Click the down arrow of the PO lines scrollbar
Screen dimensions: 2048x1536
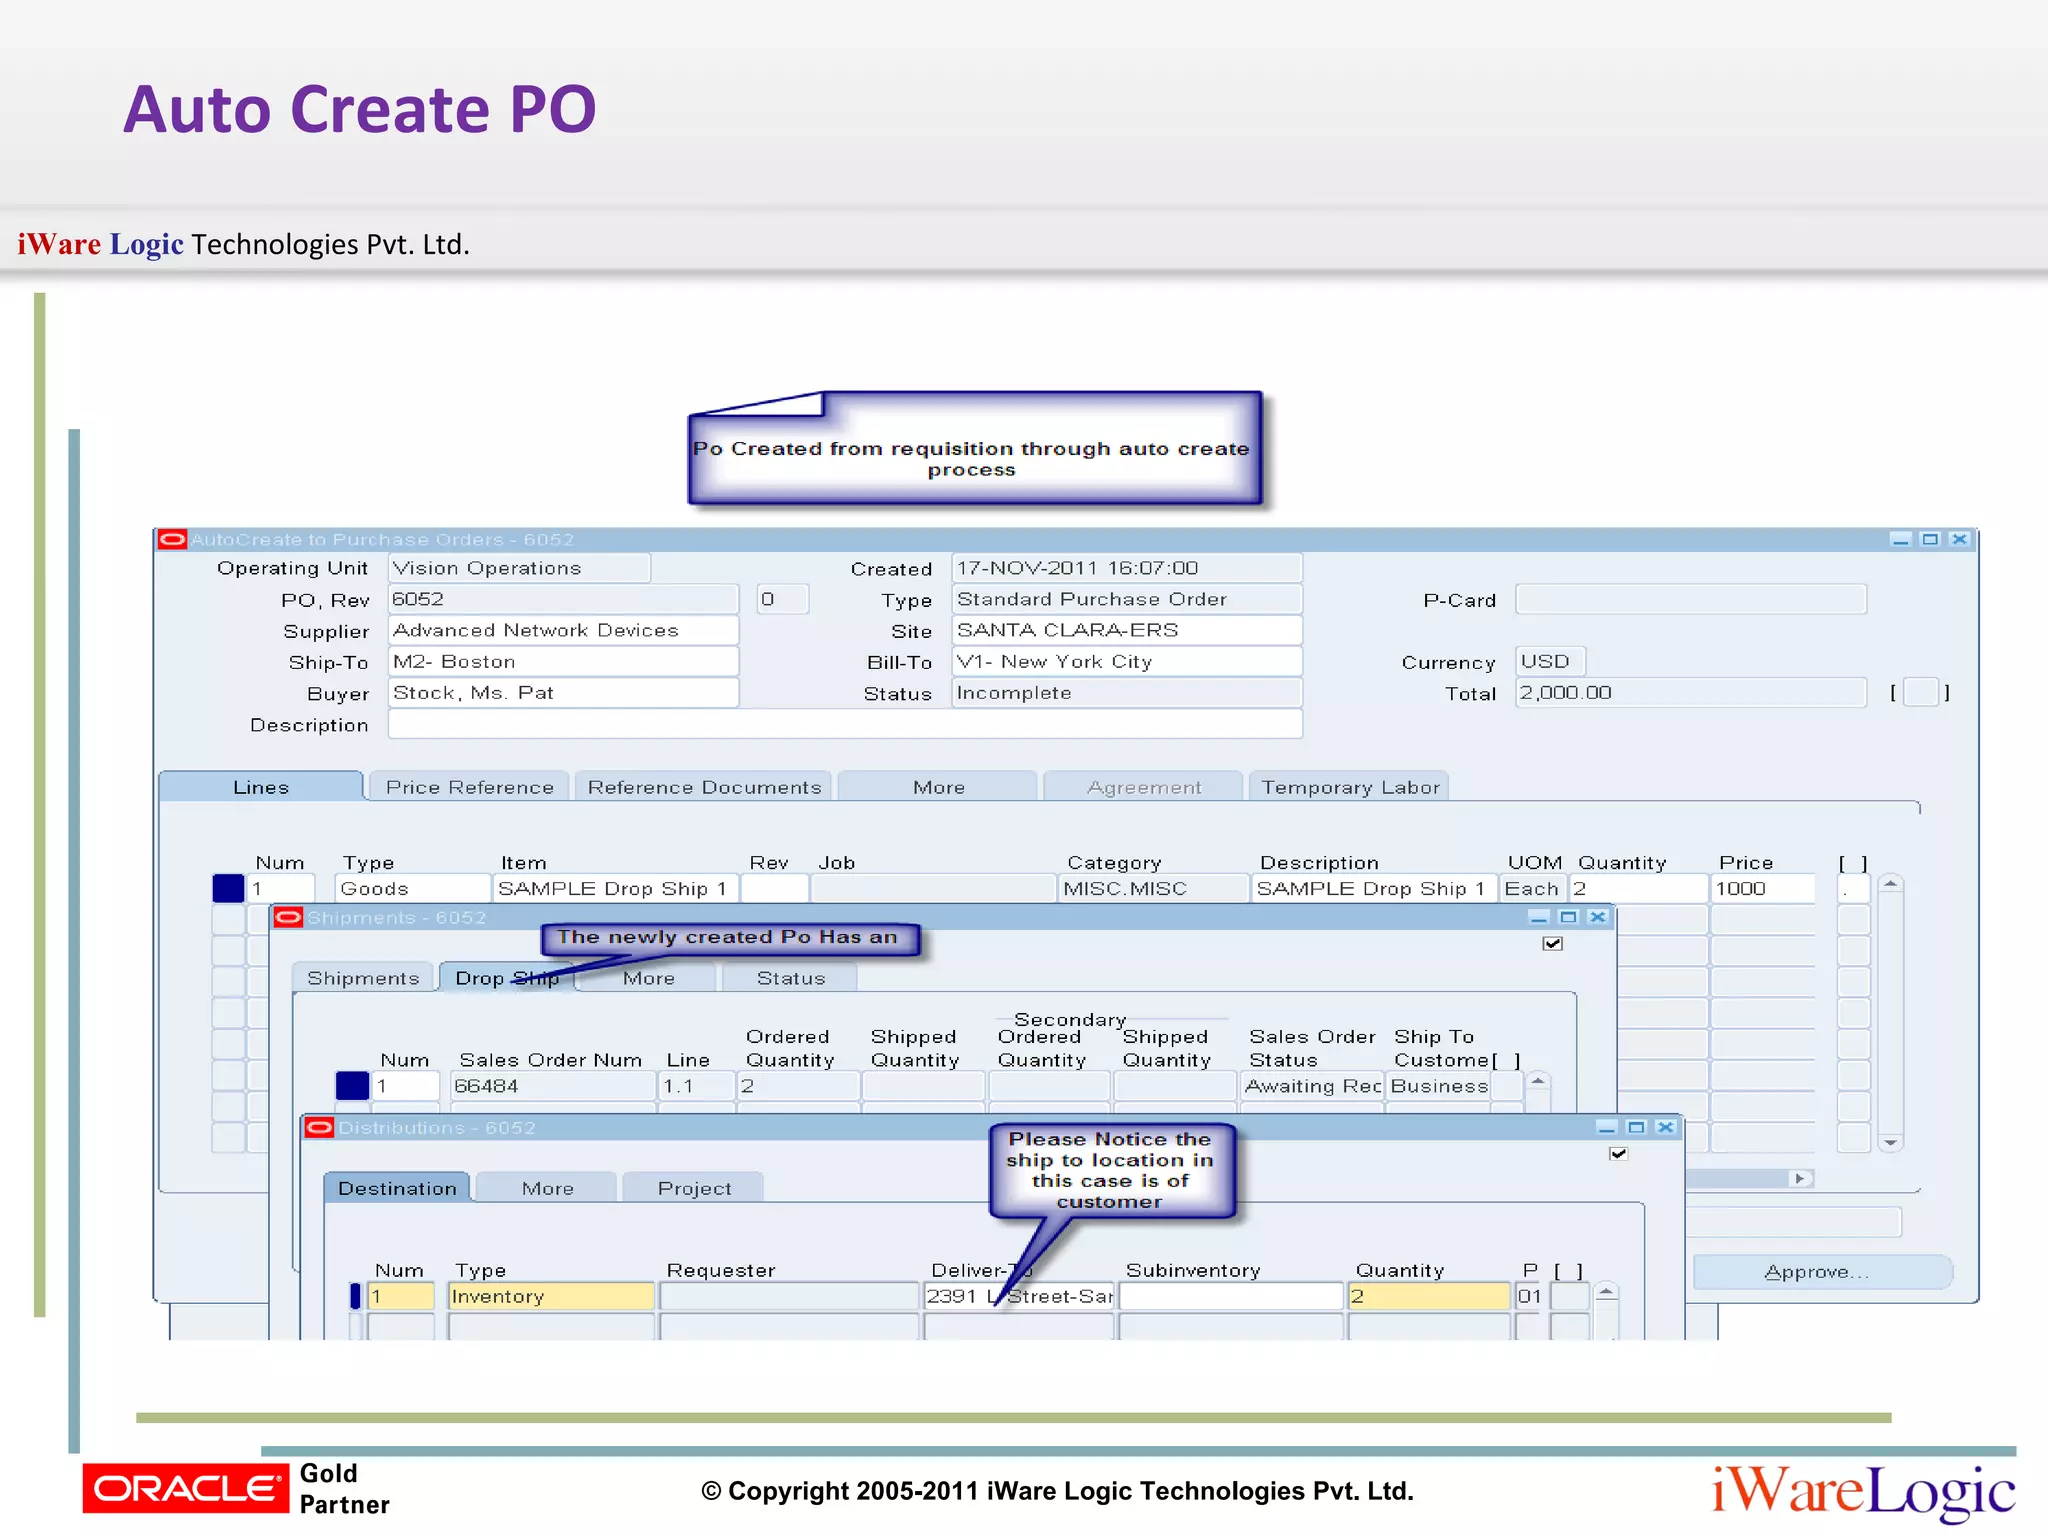(x=1890, y=1142)
